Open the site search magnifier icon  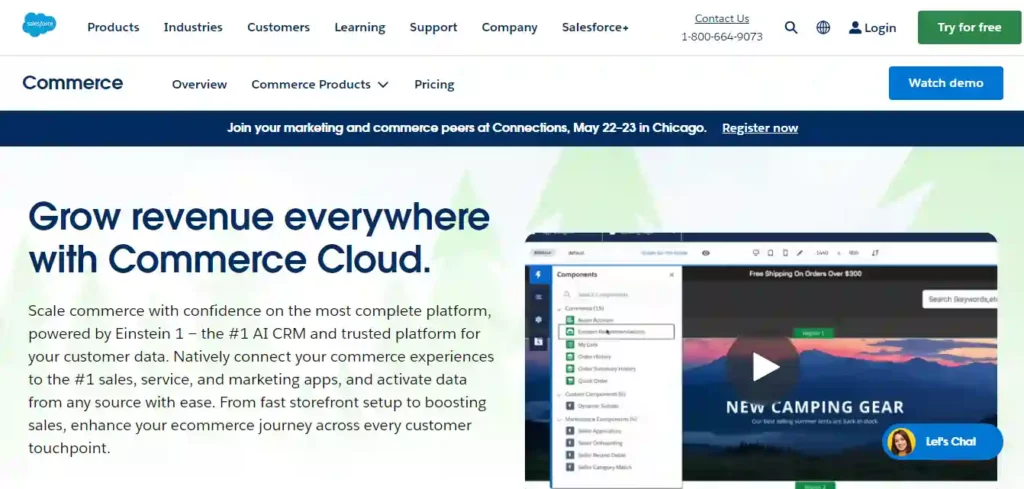pyautogui.click(x=791, y=27)
